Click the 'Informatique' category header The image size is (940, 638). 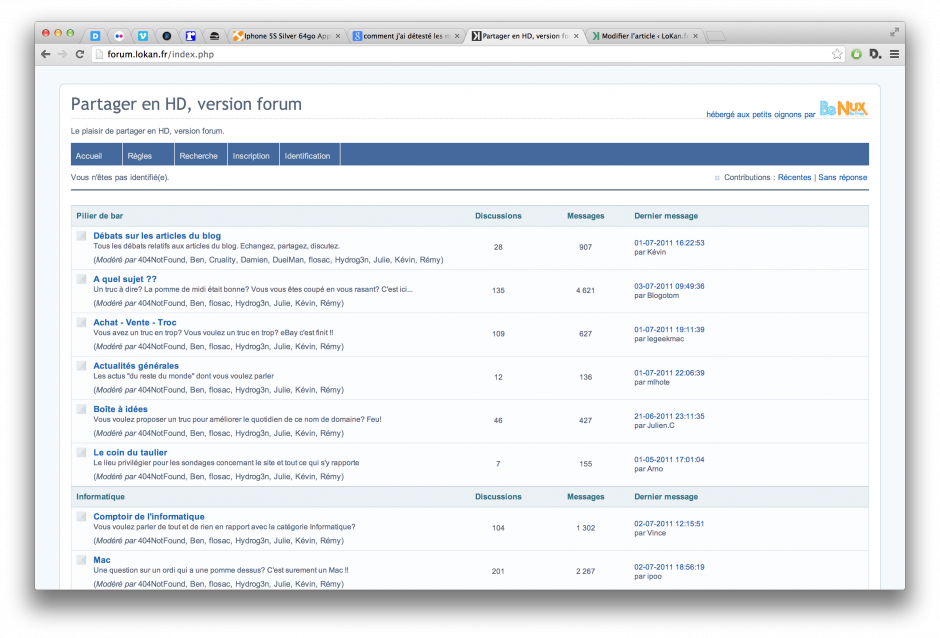pyautogui.click(x=100, y=497)
